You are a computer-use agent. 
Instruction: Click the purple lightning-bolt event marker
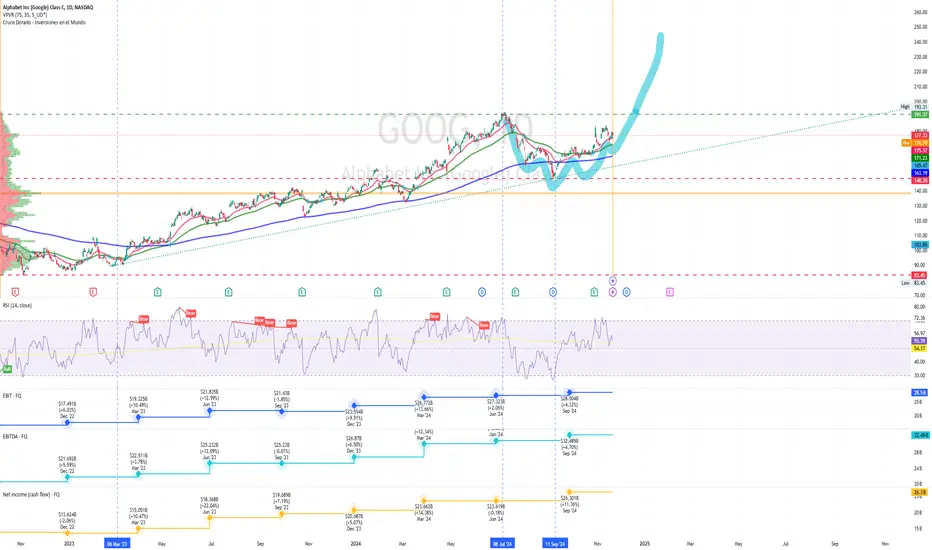[613, 292]
